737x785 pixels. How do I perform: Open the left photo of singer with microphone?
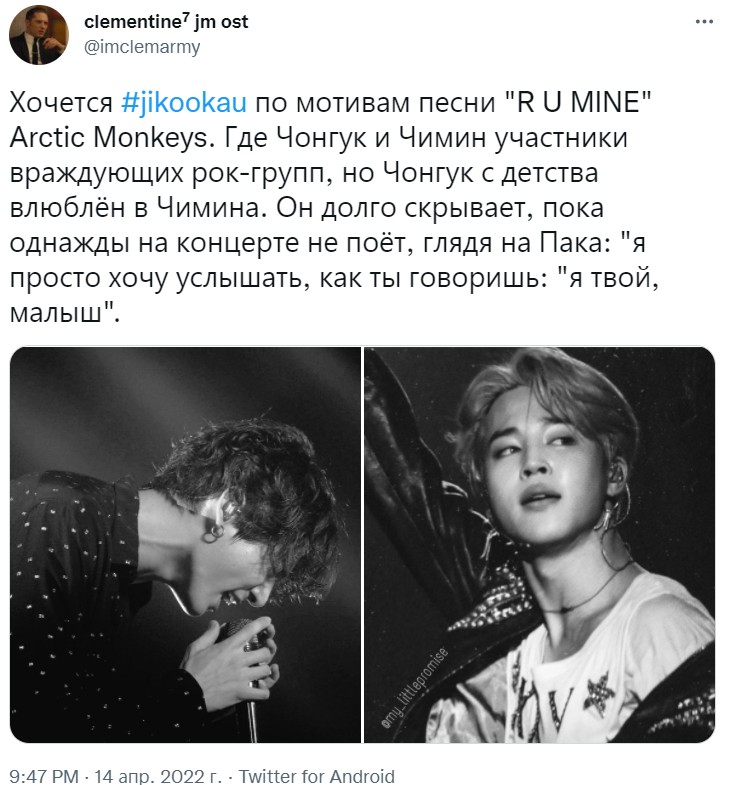pyautogui.click(x=185, y=545)
